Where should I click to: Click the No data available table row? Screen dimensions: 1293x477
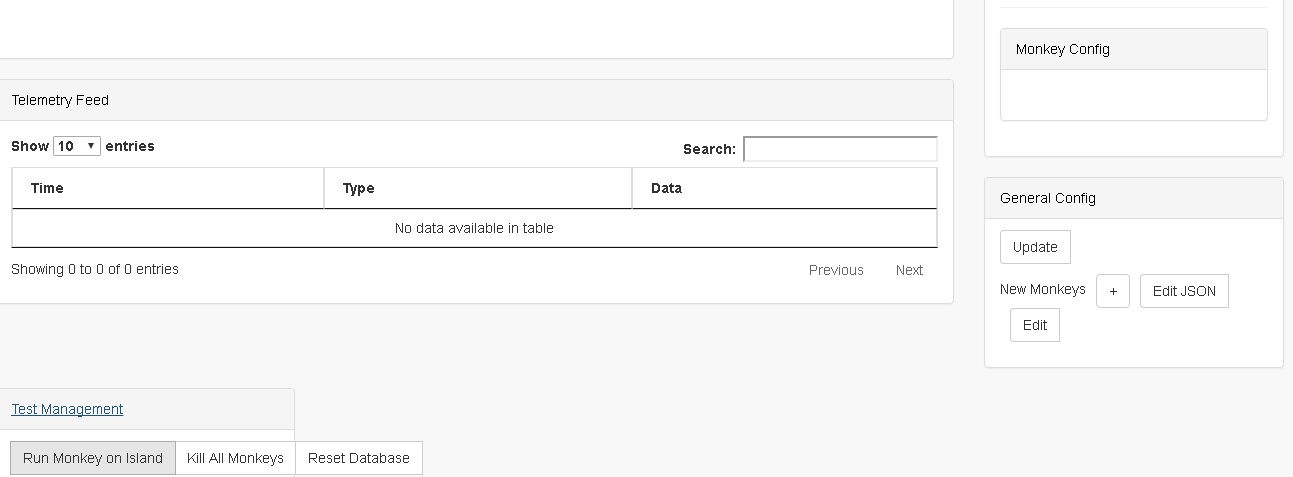tap(474, 228)
